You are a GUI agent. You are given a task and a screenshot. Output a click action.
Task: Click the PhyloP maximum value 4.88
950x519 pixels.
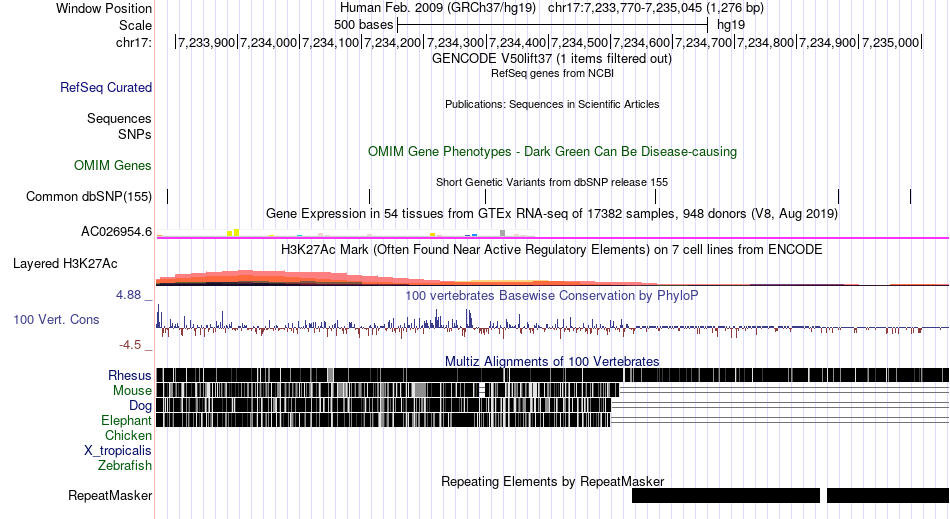coord(128,295)
